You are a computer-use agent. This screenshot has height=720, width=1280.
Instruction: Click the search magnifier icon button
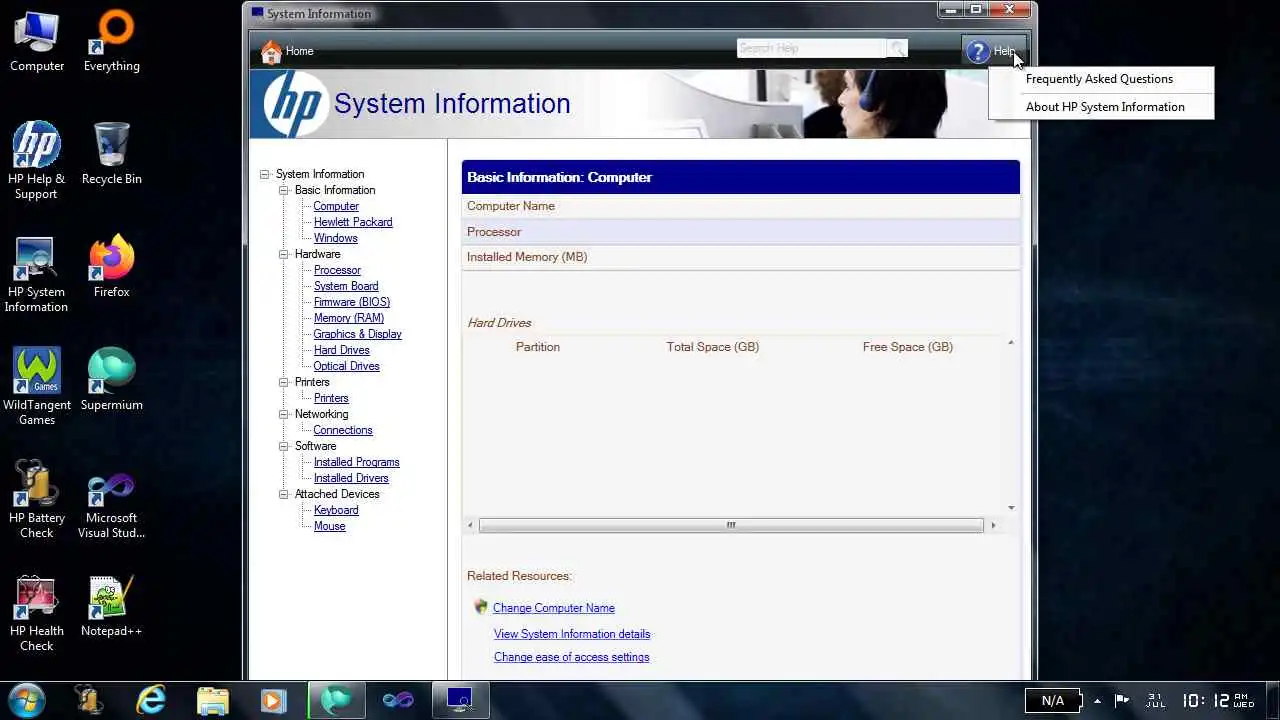click(897, 48)
